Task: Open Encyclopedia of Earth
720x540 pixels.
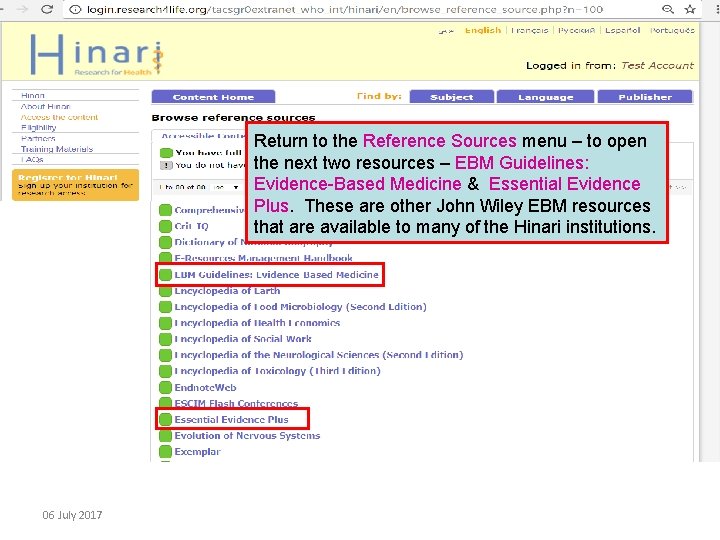Action: coord(227,291)
